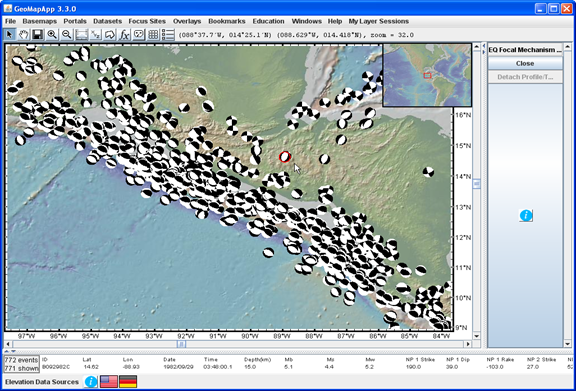Click the ID column header

(45, 359)
